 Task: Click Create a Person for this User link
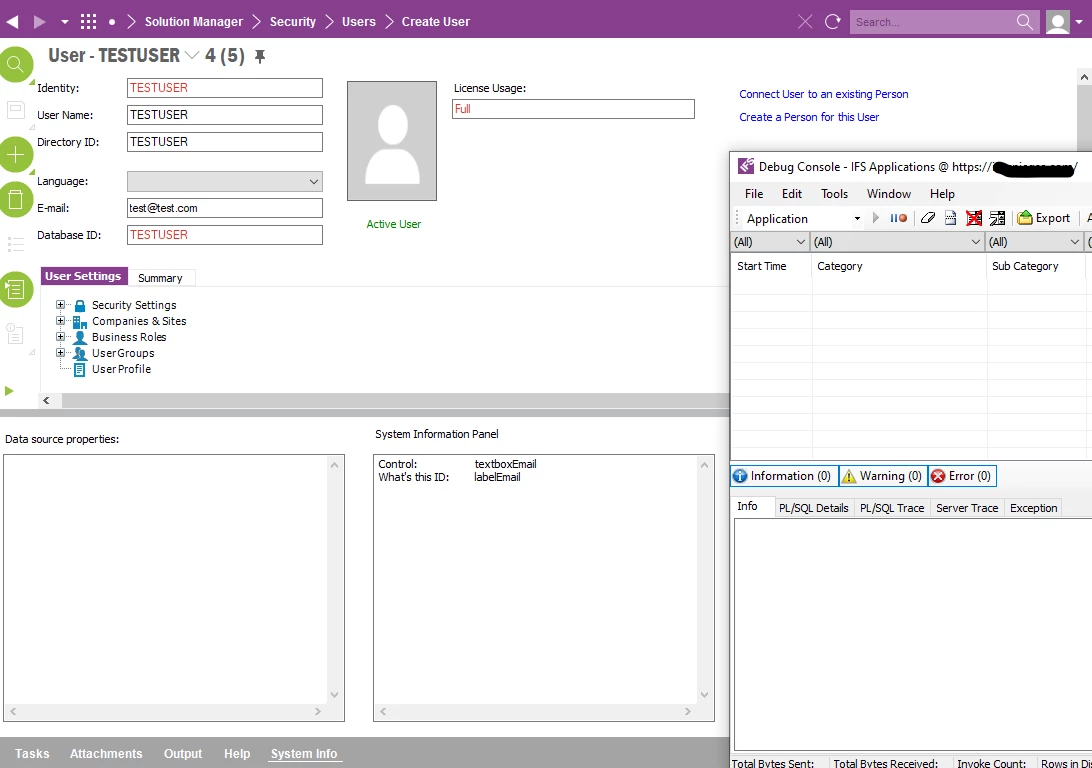809,117
